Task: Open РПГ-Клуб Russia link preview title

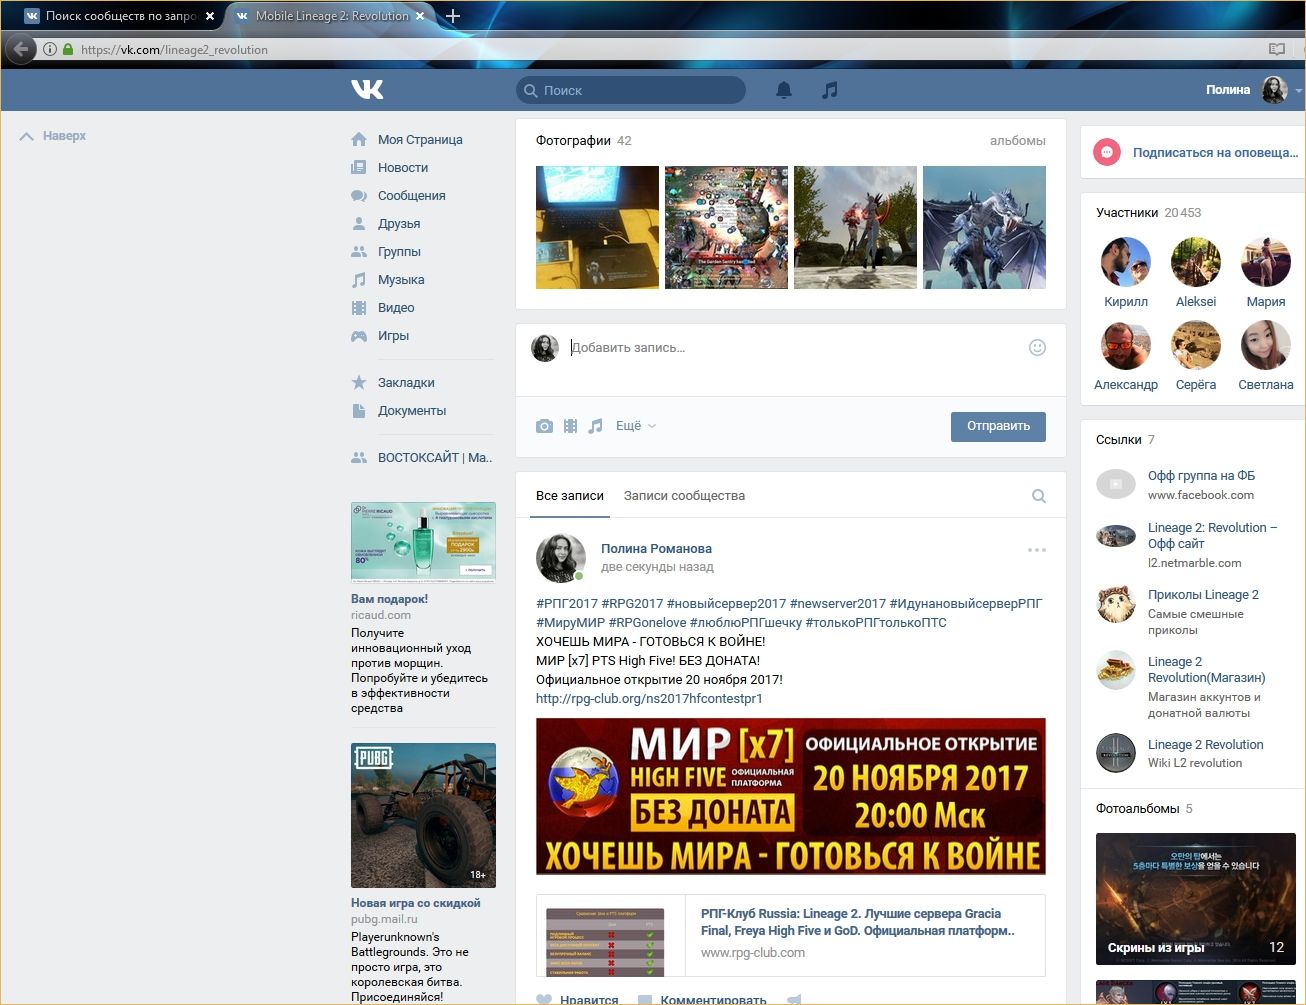Action: tap(858, 922)
